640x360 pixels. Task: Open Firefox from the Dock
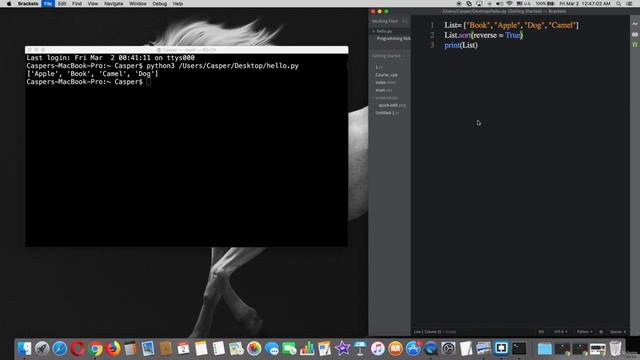coord(113,349)
